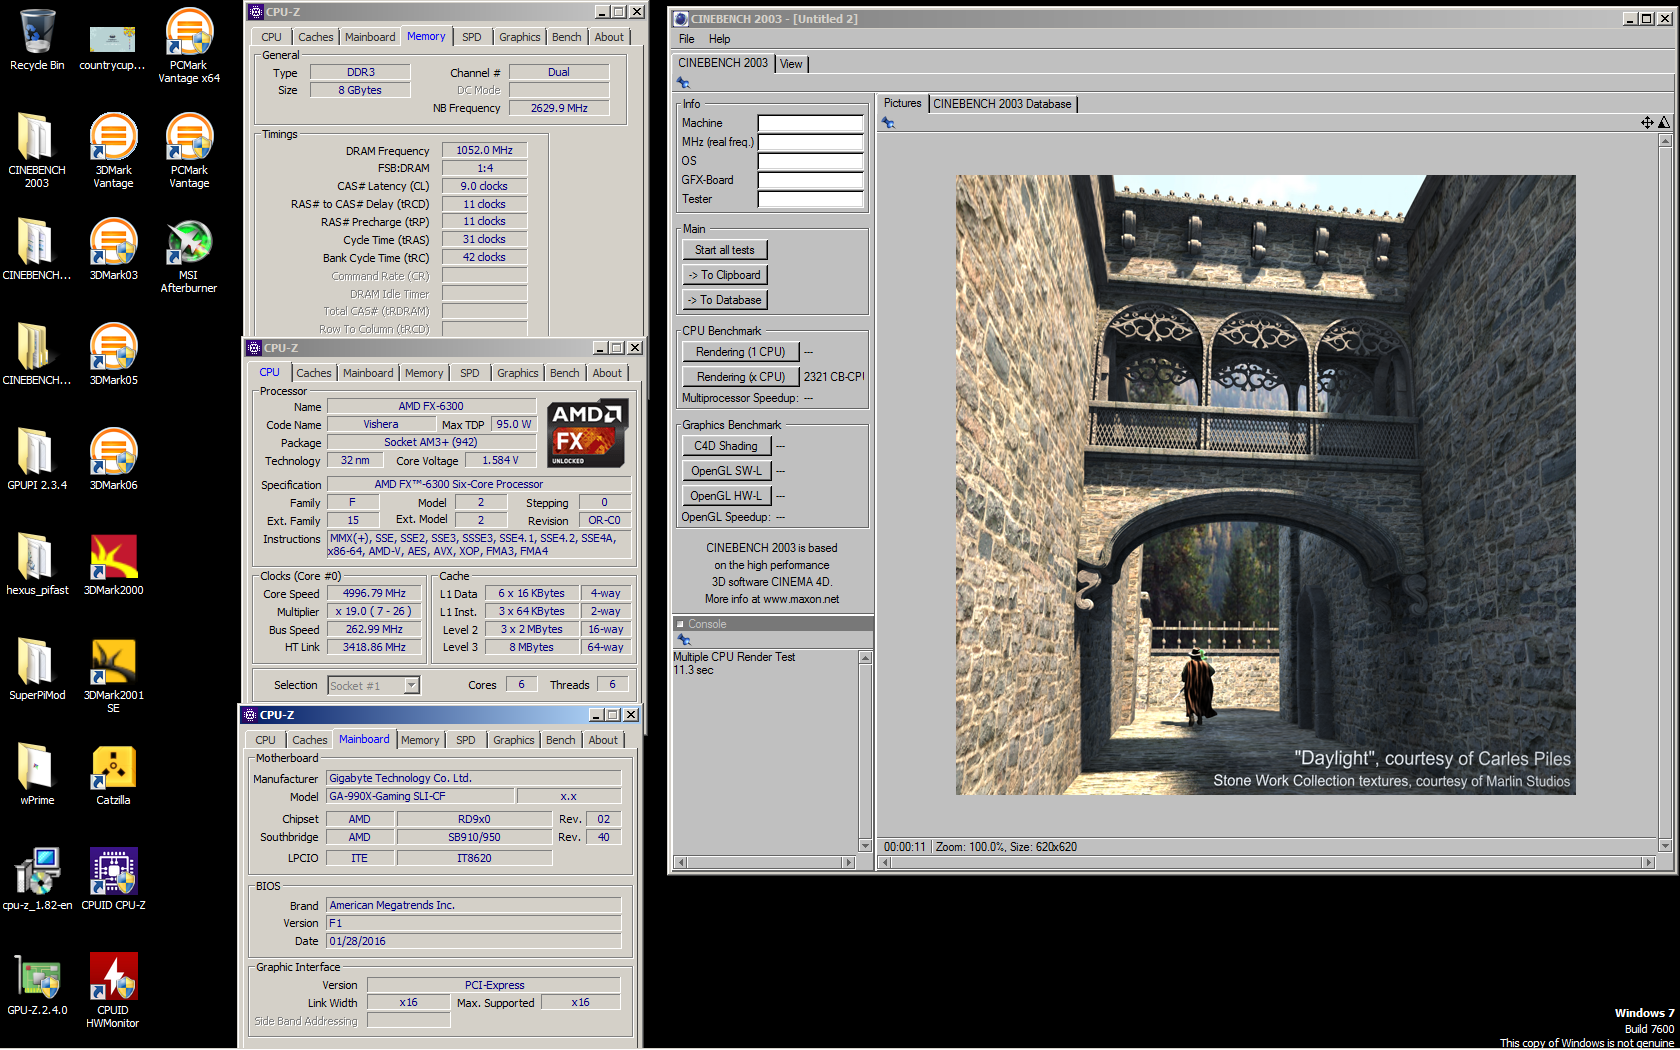
Task: Launch 3DMark03 shortcut
Action: [x=113, y=250]
